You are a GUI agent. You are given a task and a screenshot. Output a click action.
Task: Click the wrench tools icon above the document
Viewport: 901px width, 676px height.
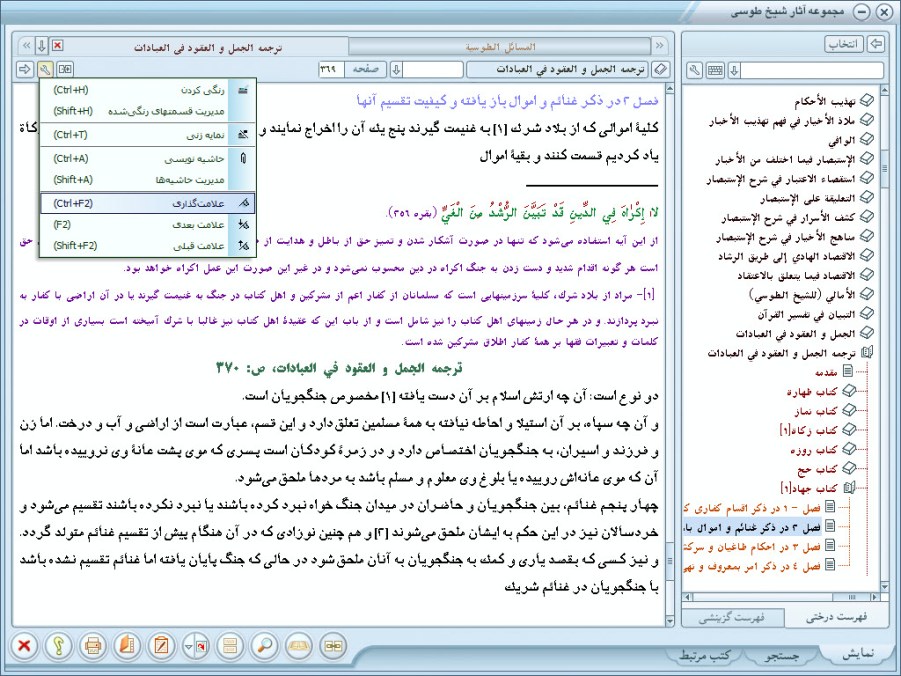45,70
